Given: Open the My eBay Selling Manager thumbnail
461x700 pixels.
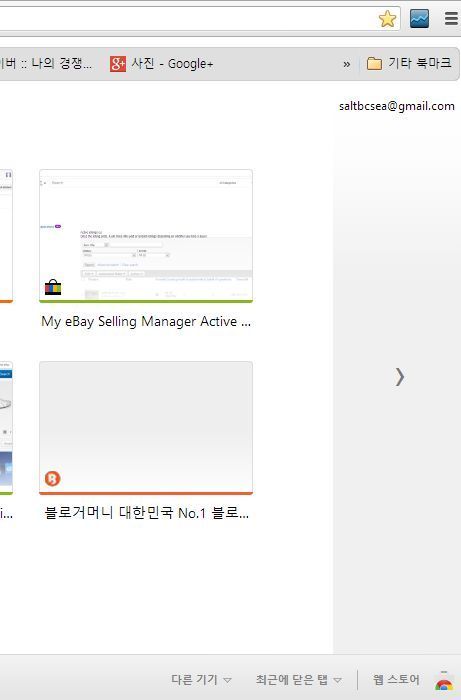Looking at the screenshot, I should 146,236.
